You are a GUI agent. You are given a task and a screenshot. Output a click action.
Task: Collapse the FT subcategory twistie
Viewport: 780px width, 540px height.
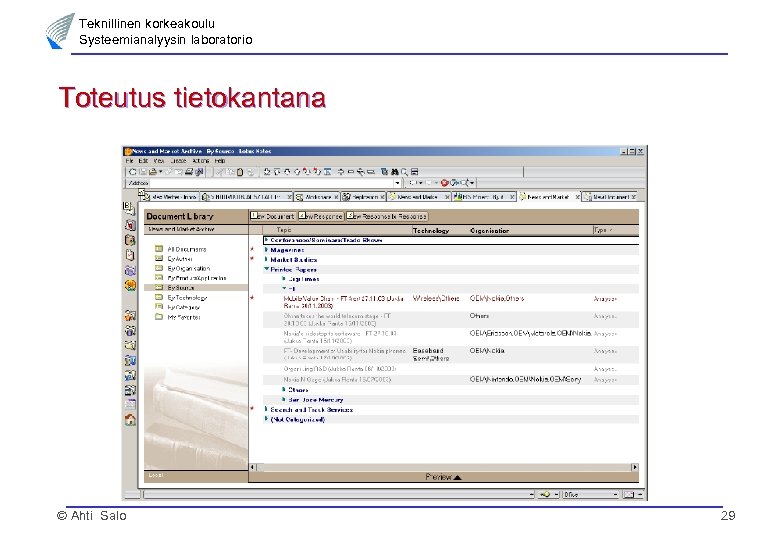285,288
